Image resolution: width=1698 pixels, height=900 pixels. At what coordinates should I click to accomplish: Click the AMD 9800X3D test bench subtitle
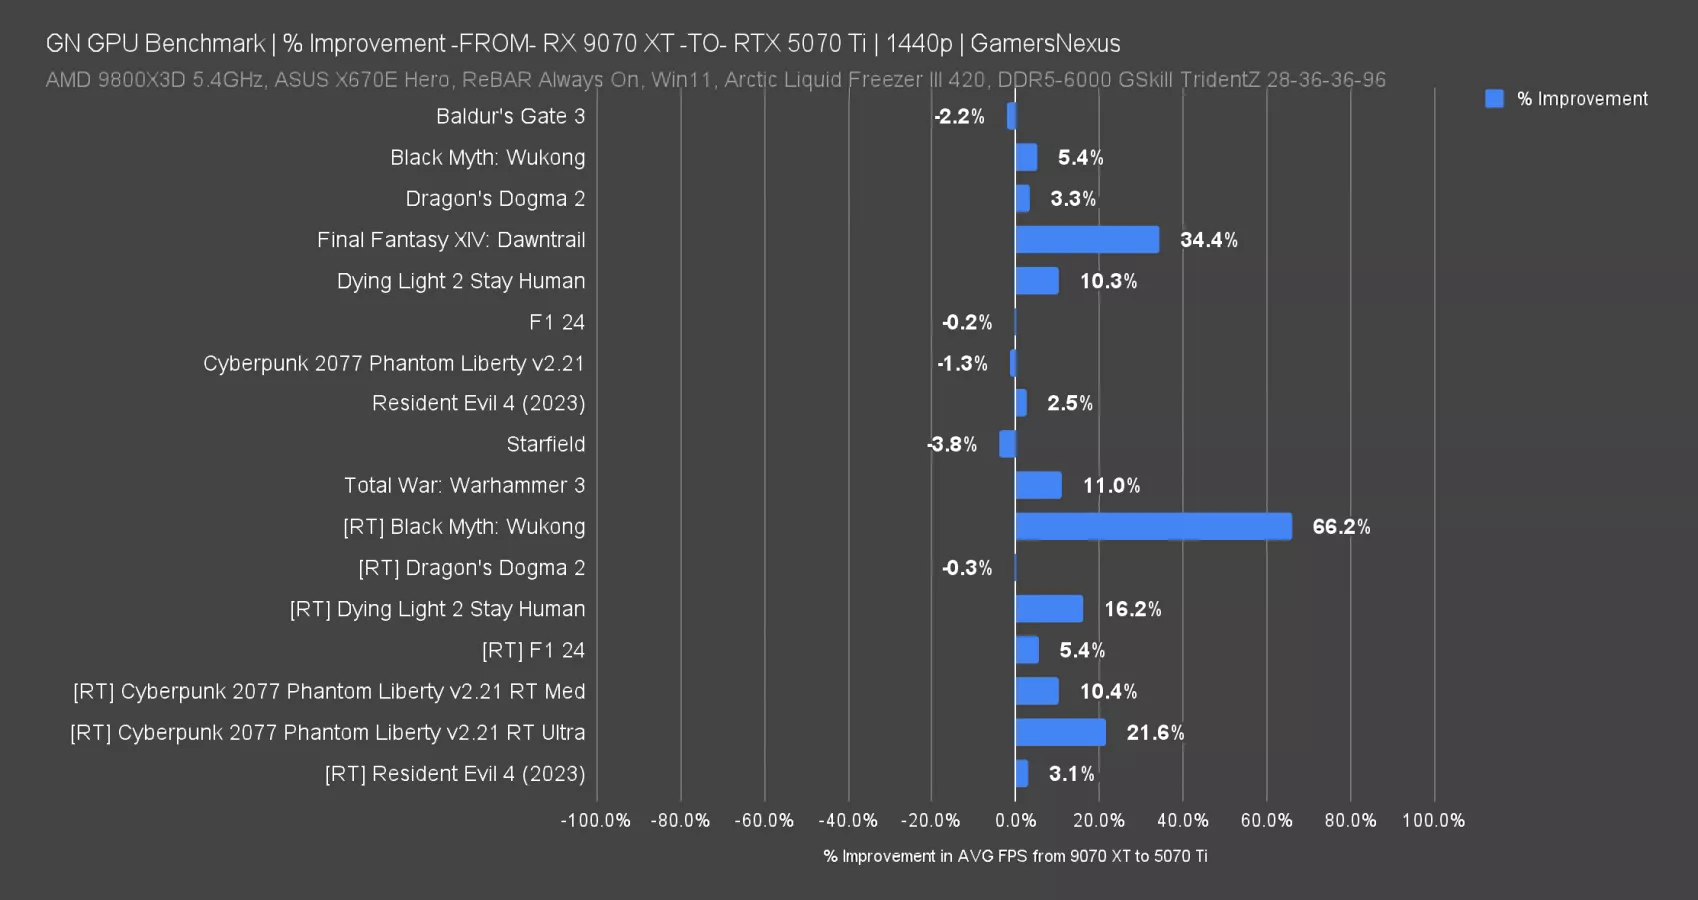pos(715,80)
